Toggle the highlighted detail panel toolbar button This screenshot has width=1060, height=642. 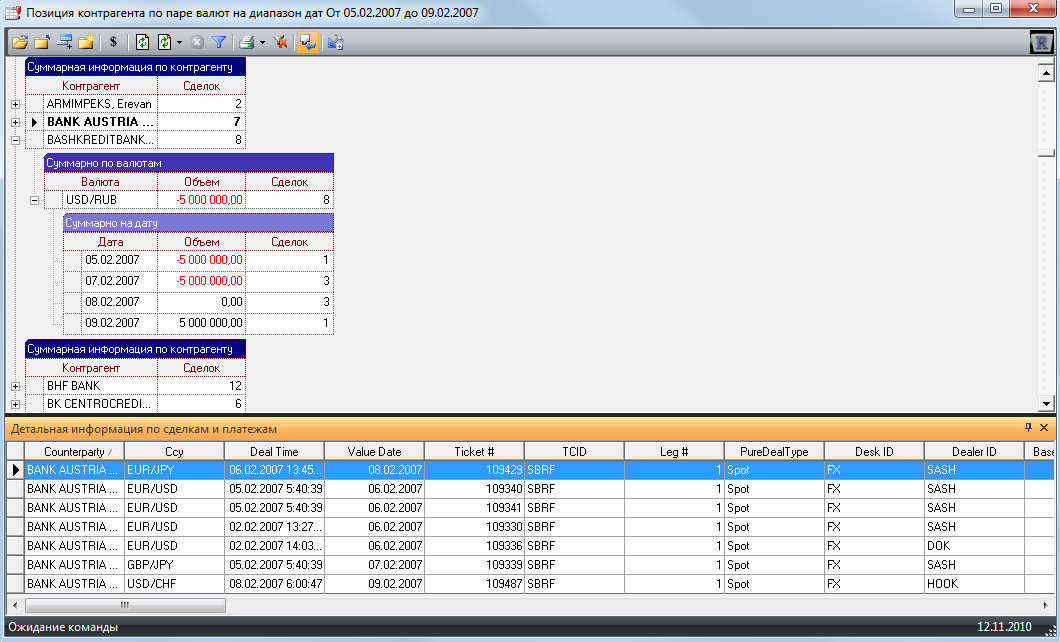(308, 43)
